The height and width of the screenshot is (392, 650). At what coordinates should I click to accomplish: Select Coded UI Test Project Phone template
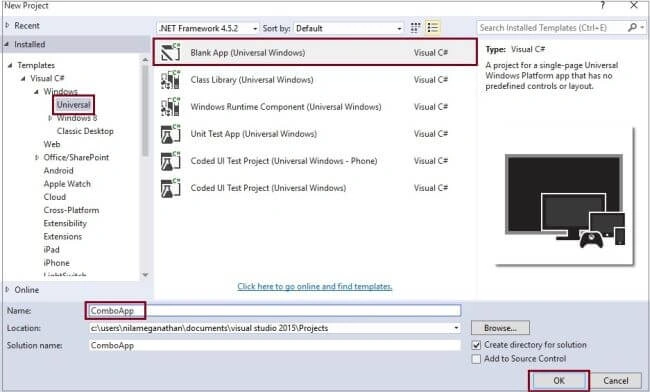(x=315, y=161)
